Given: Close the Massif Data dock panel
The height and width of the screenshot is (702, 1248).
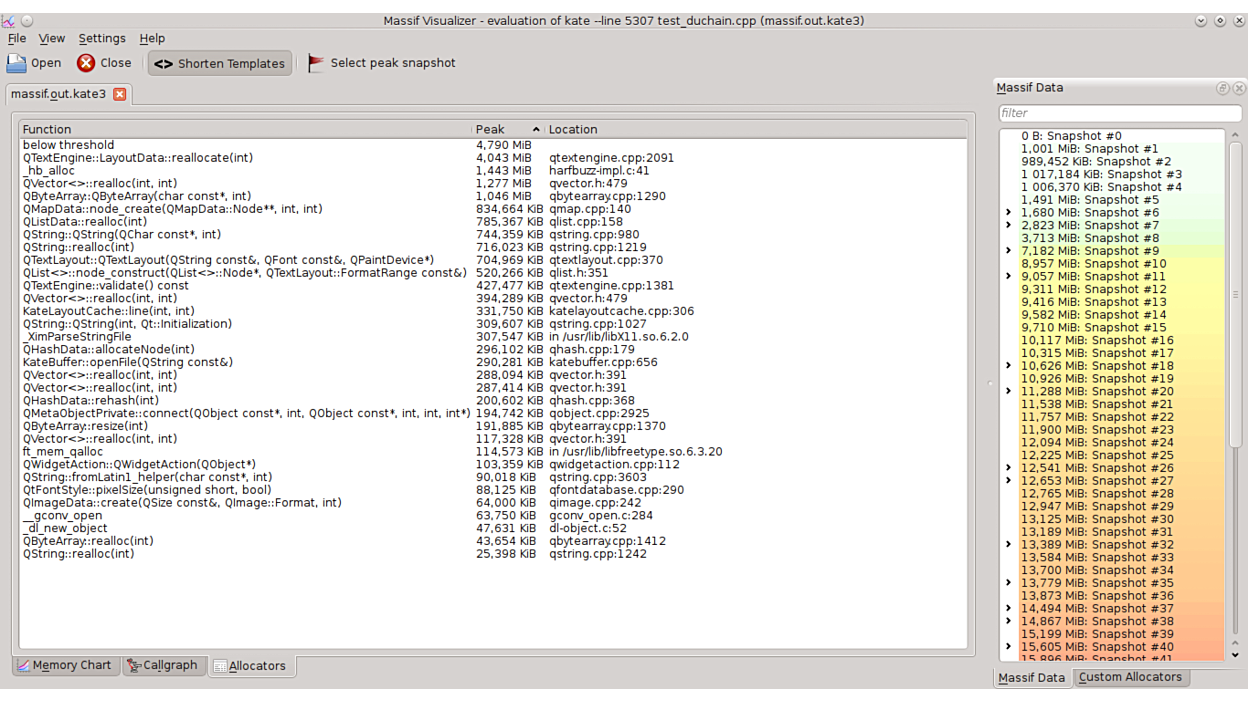Looking at the screenshot, I should [x=1238, y=88].
